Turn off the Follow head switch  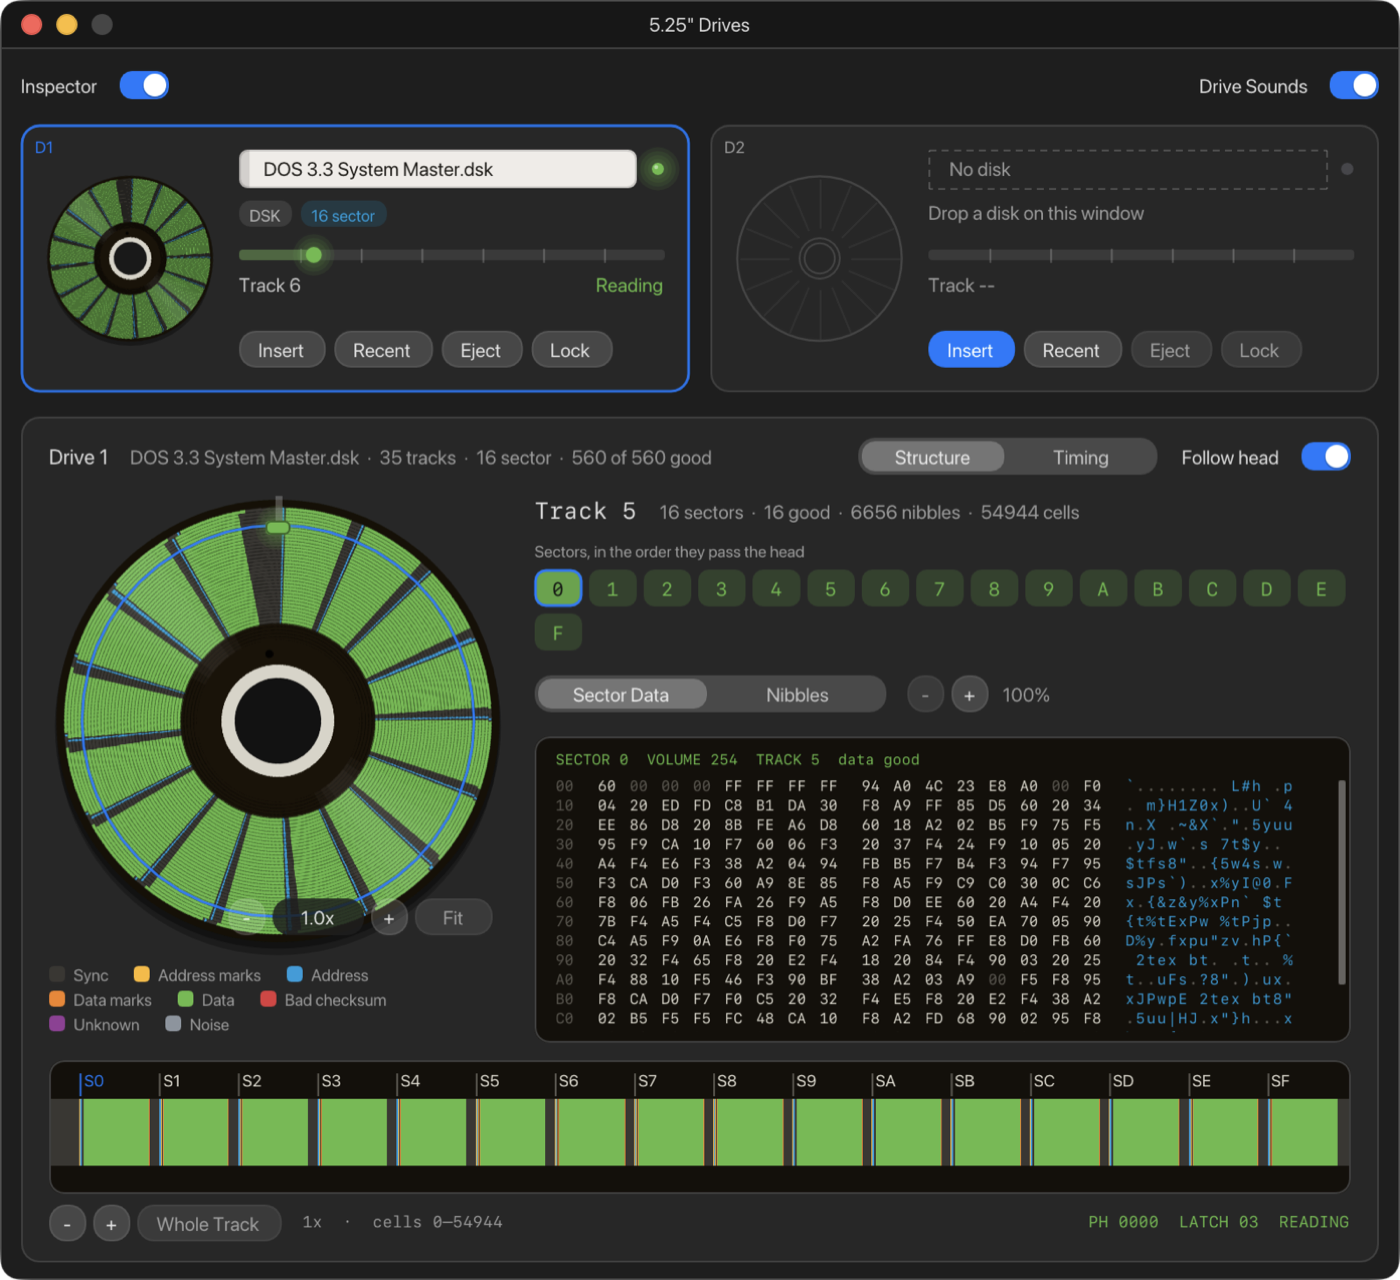1326,457
